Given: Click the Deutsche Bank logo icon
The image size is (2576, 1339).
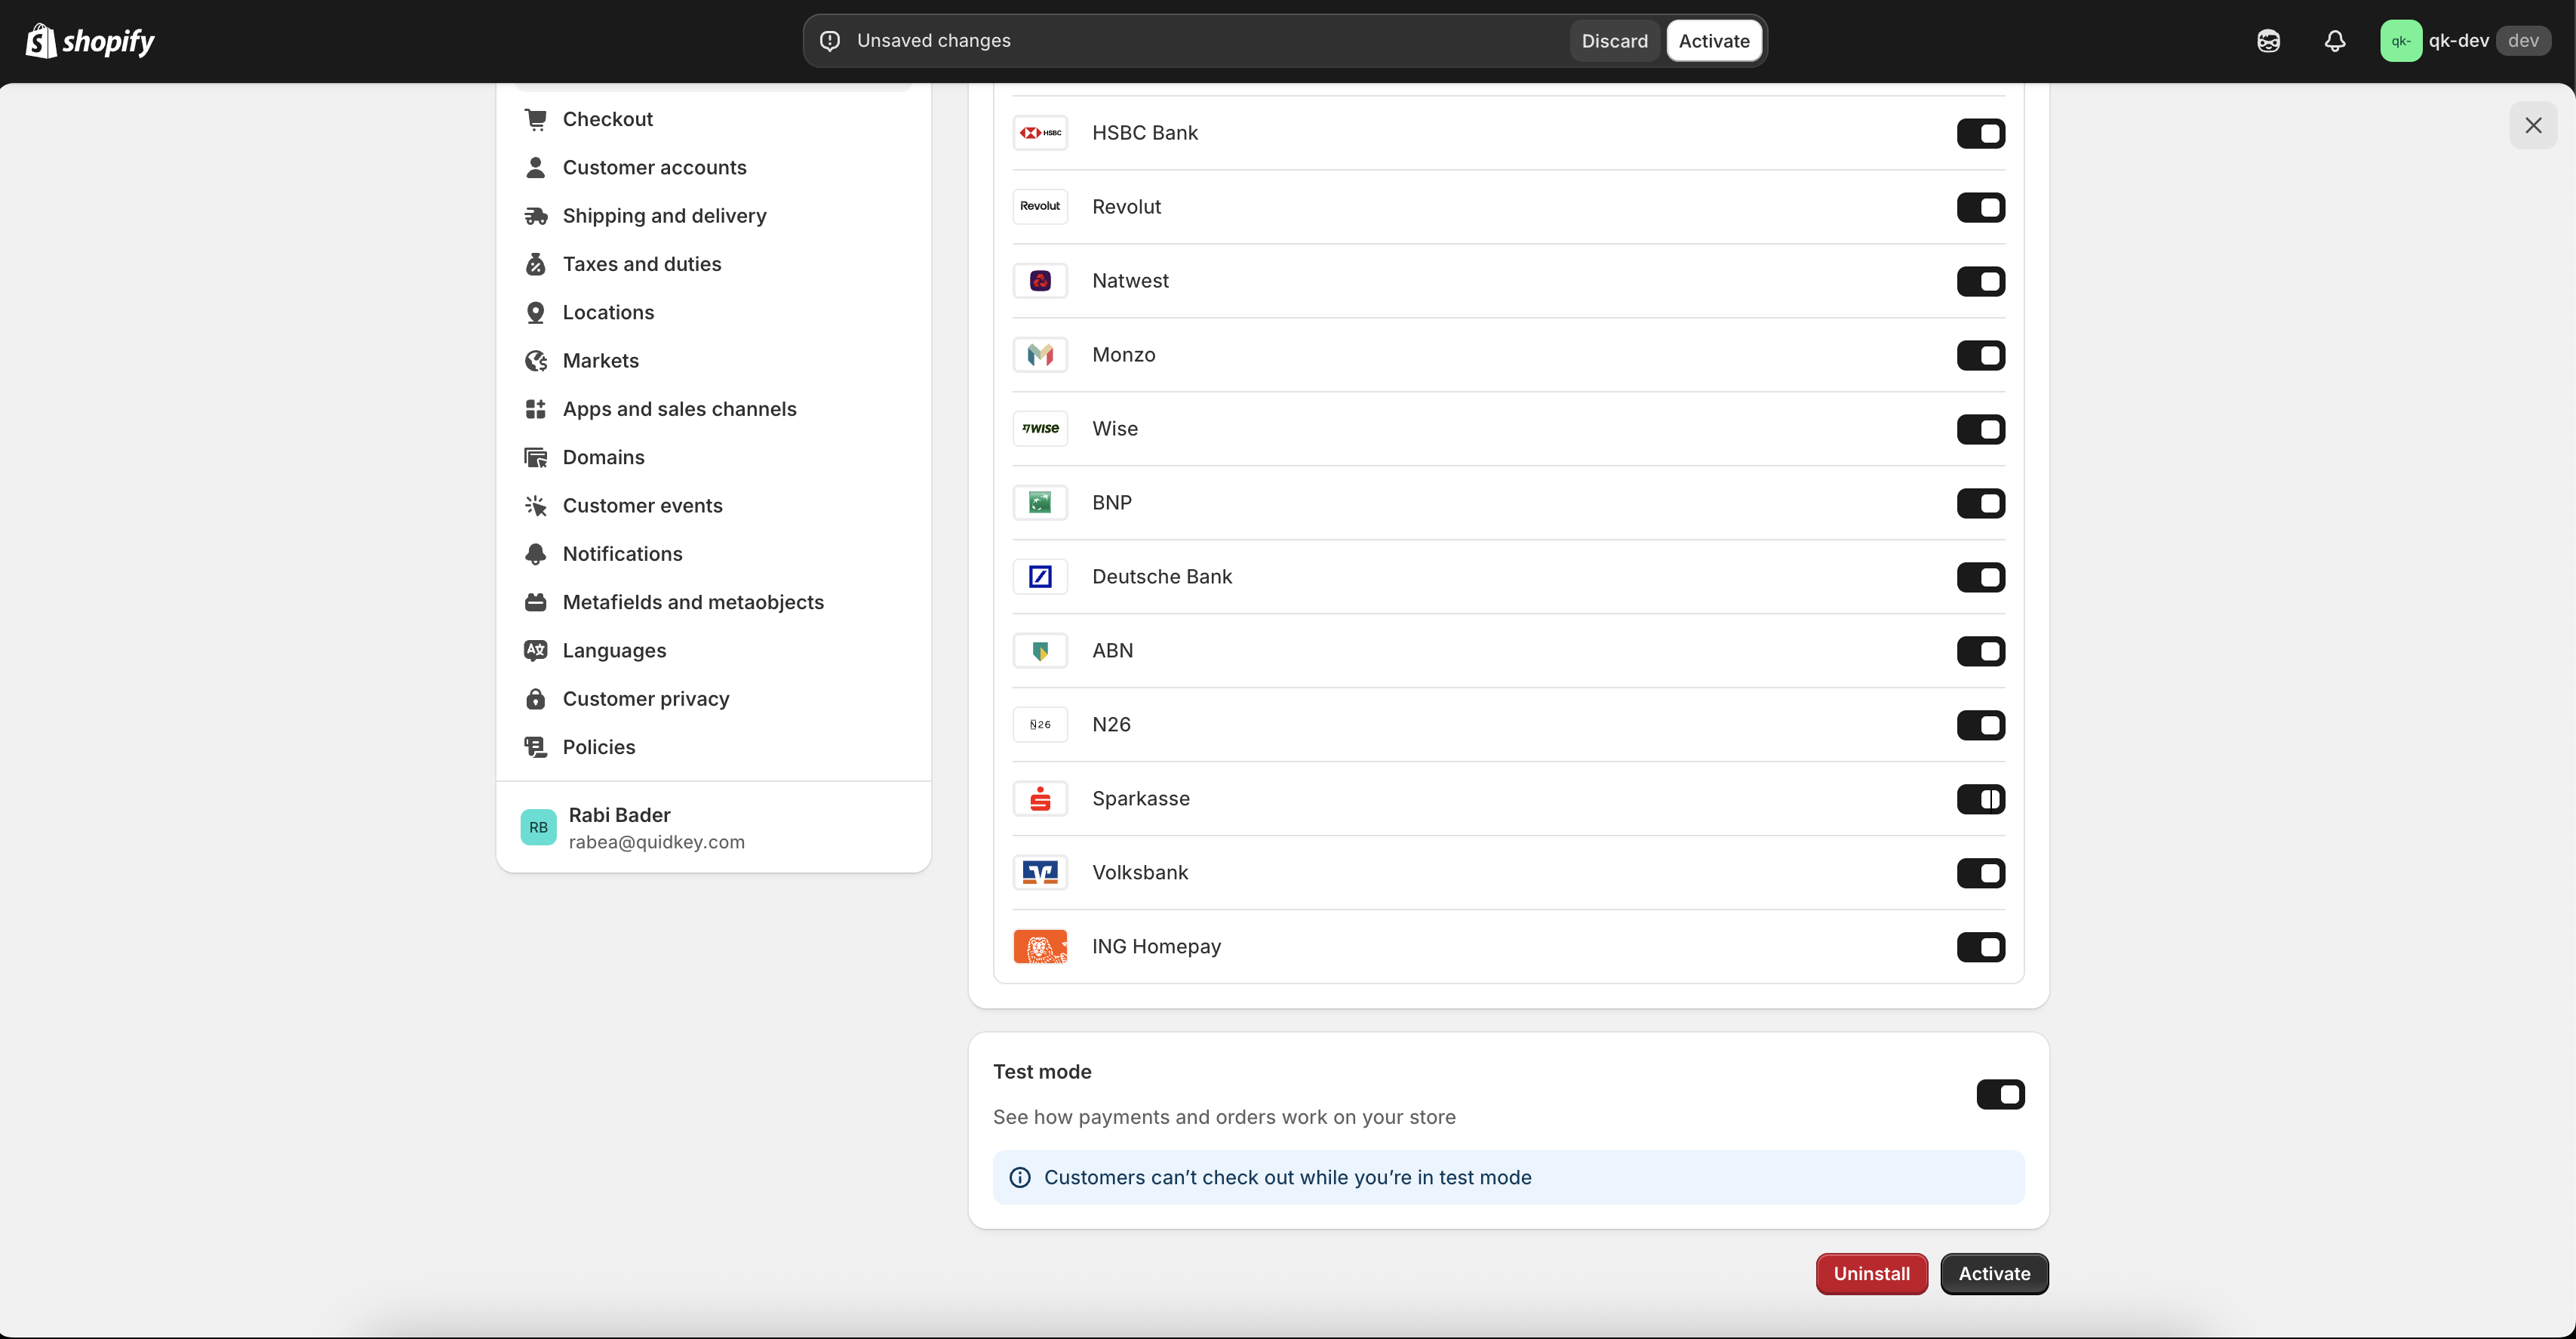Looking at the screenshot, I should 1040,577.
